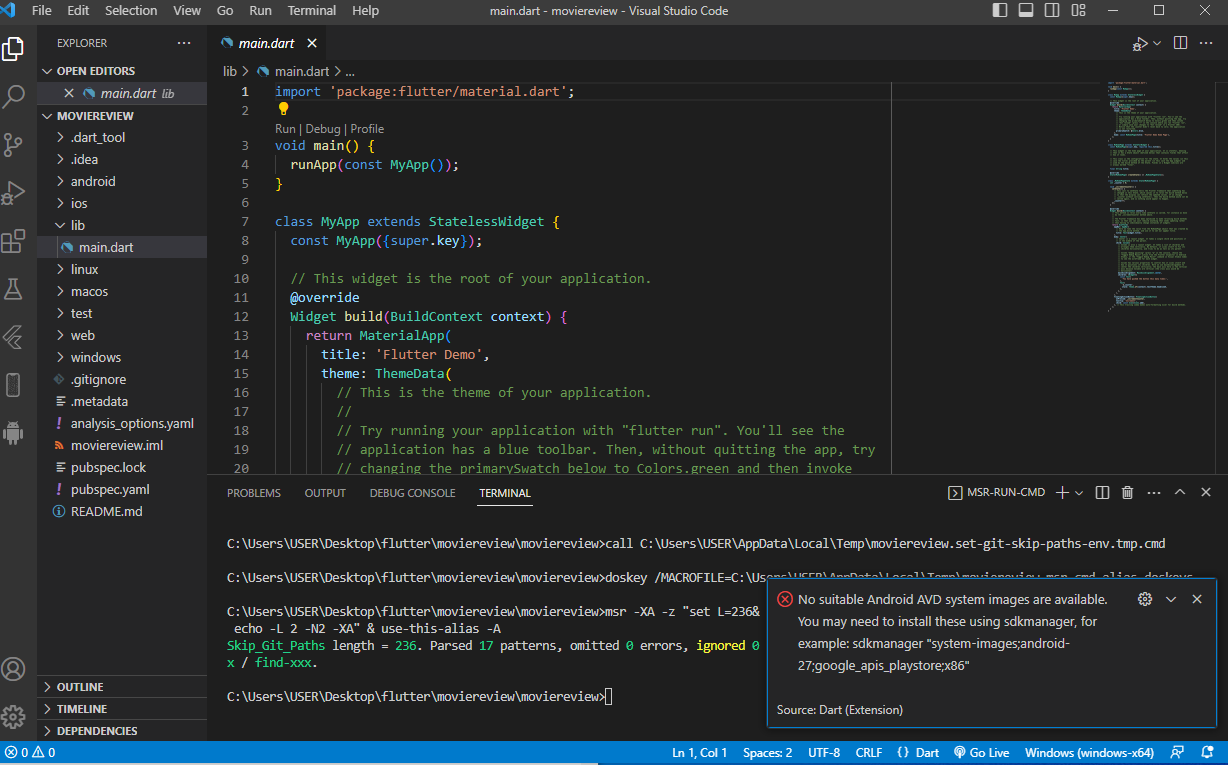Open the Accounts menu icon
Screen dimensions: 1228x765
coord(13,669)
